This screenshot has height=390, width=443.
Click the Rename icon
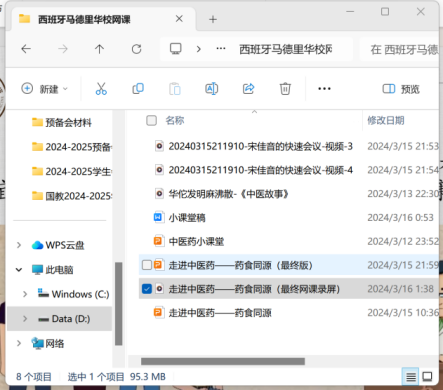(x=212, y=89)
